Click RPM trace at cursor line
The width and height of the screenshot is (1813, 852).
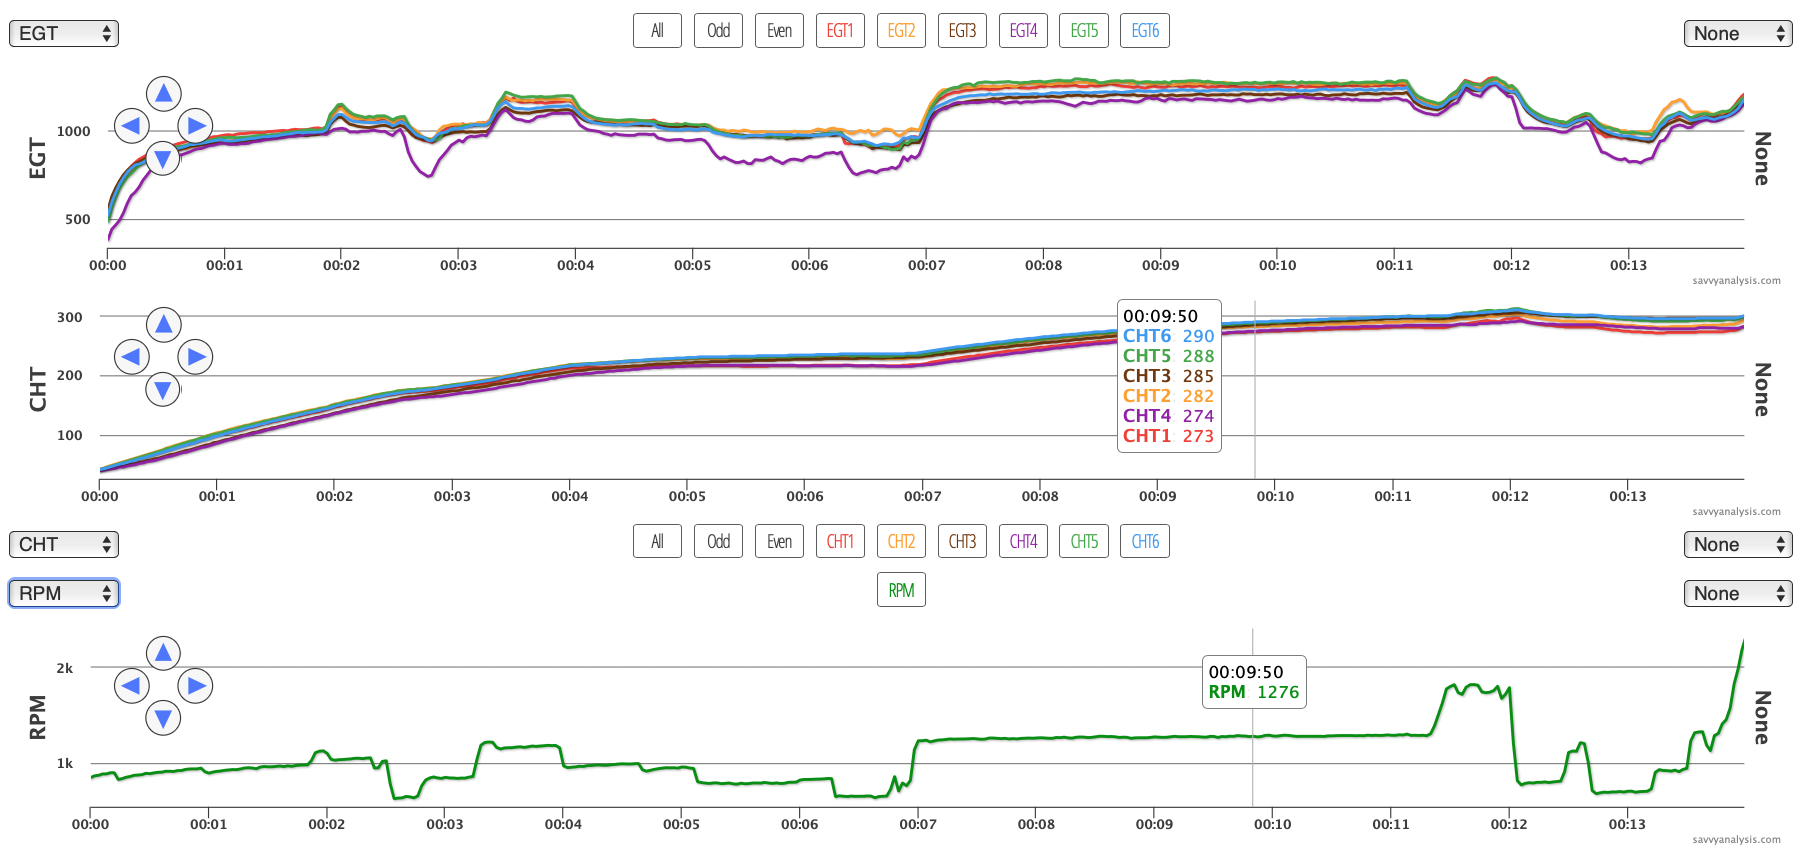[x=1253, y=736]
